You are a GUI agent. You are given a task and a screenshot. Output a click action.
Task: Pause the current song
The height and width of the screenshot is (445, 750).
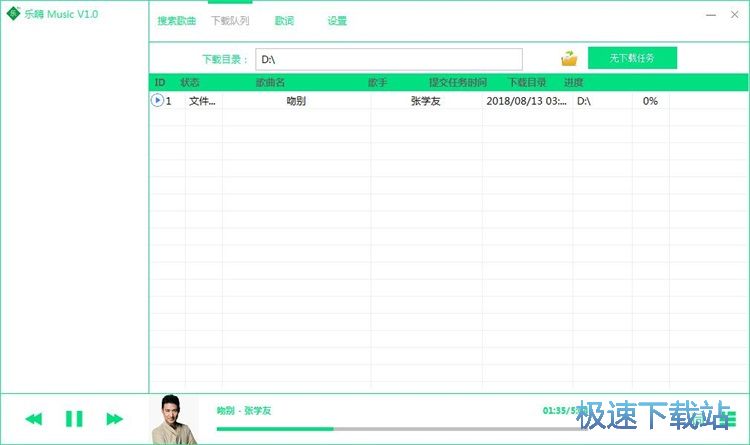tap(74, 419)
